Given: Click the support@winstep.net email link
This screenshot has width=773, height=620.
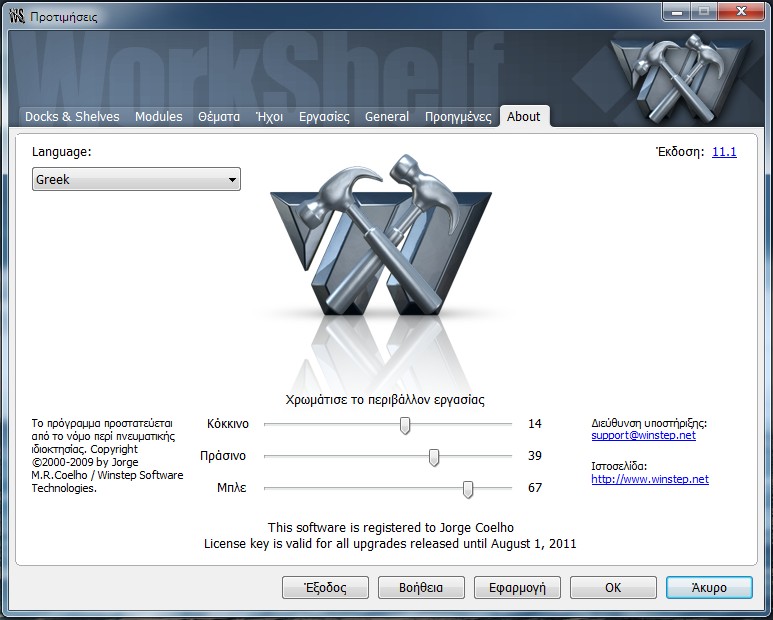Looking at the screenshot, I should 643,435.
